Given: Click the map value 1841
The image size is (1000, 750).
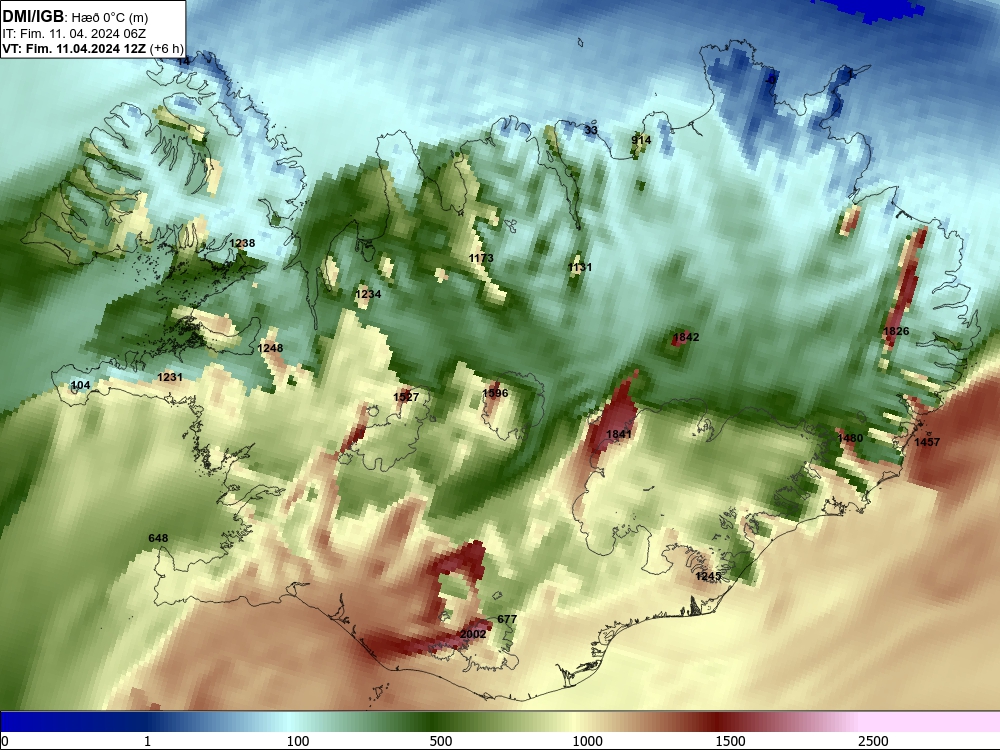Looking at the screenshot, I should point(619,434).
